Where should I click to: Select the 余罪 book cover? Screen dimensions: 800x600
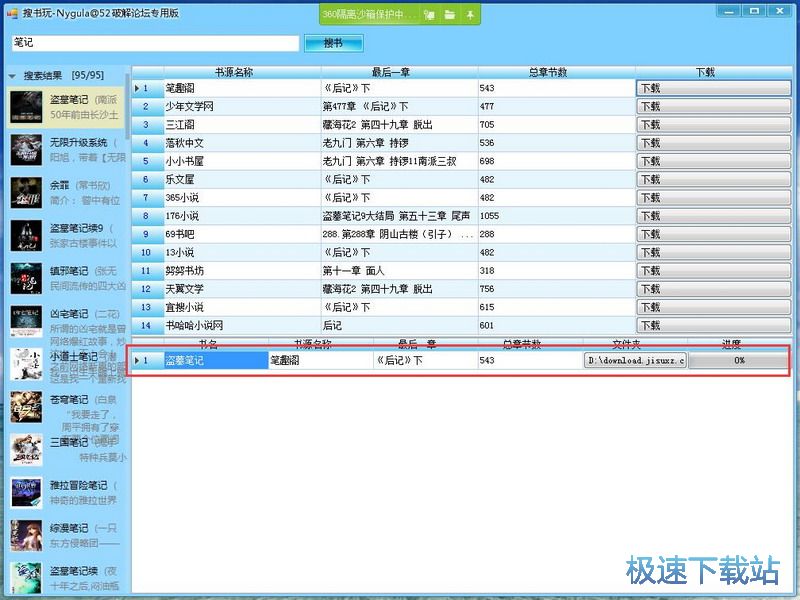26,192
